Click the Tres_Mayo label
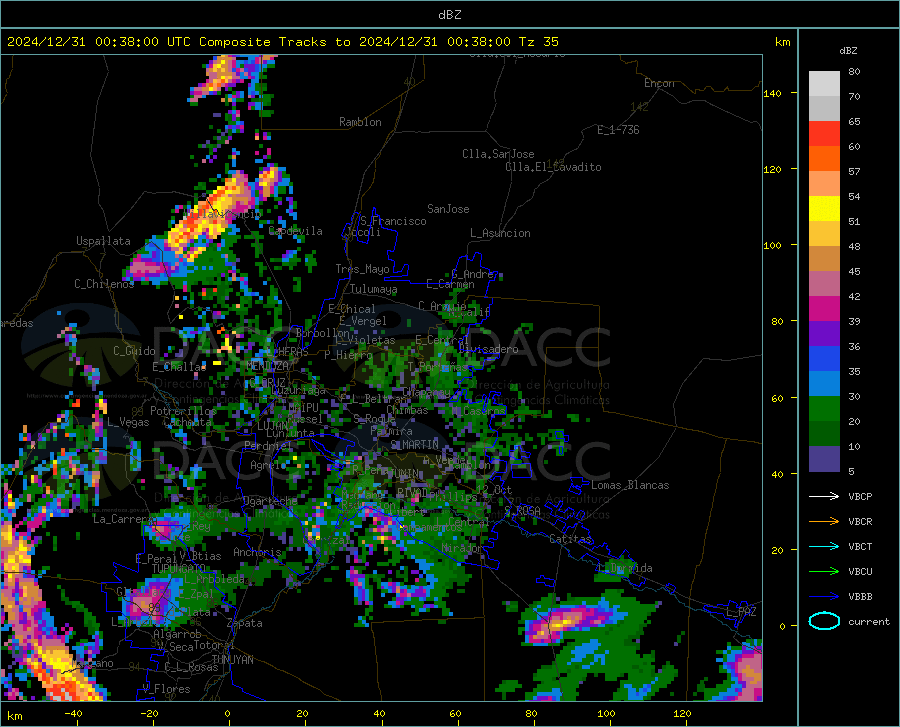 coord(362,269)
